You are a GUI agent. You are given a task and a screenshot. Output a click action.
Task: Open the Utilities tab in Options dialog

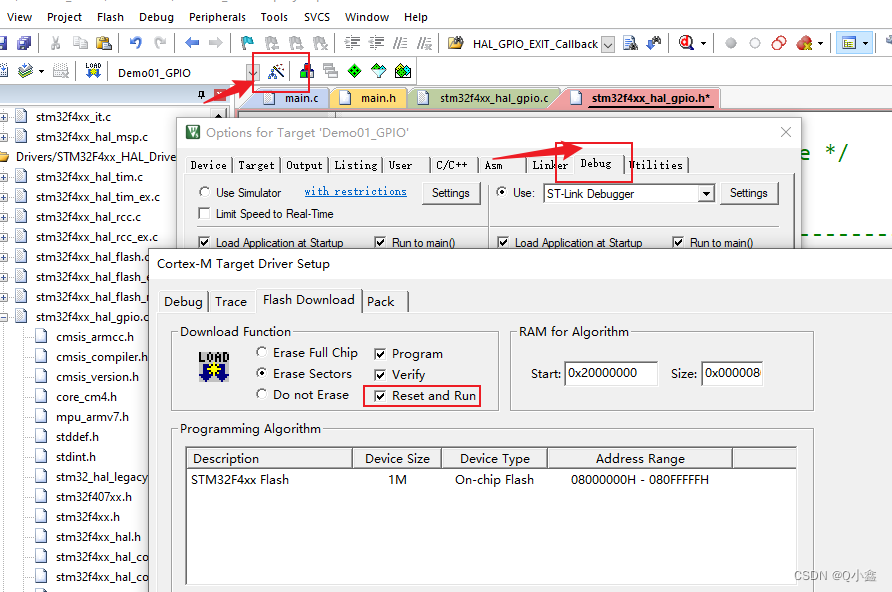point(656,165)
